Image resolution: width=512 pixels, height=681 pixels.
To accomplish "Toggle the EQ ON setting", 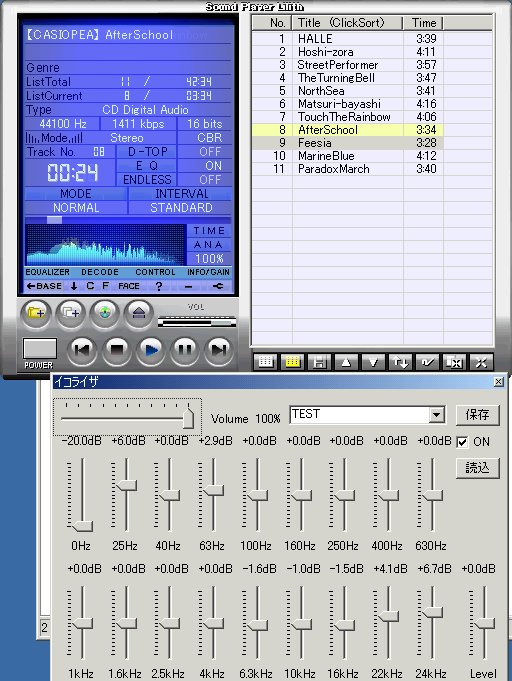I will click(213, 165).
